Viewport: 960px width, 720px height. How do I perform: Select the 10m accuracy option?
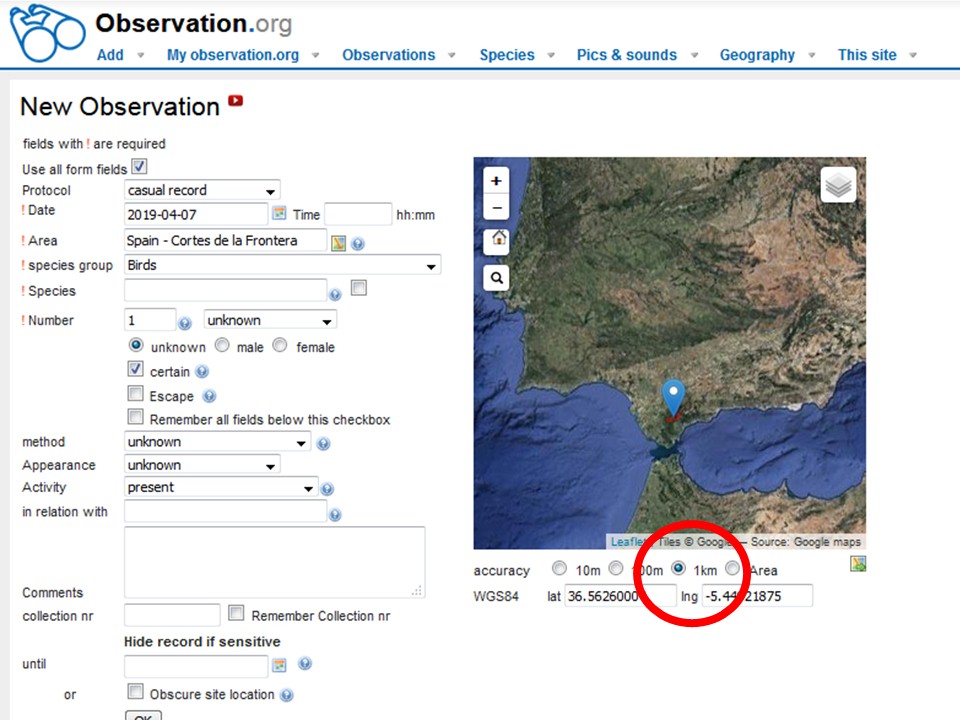[559, 569]
